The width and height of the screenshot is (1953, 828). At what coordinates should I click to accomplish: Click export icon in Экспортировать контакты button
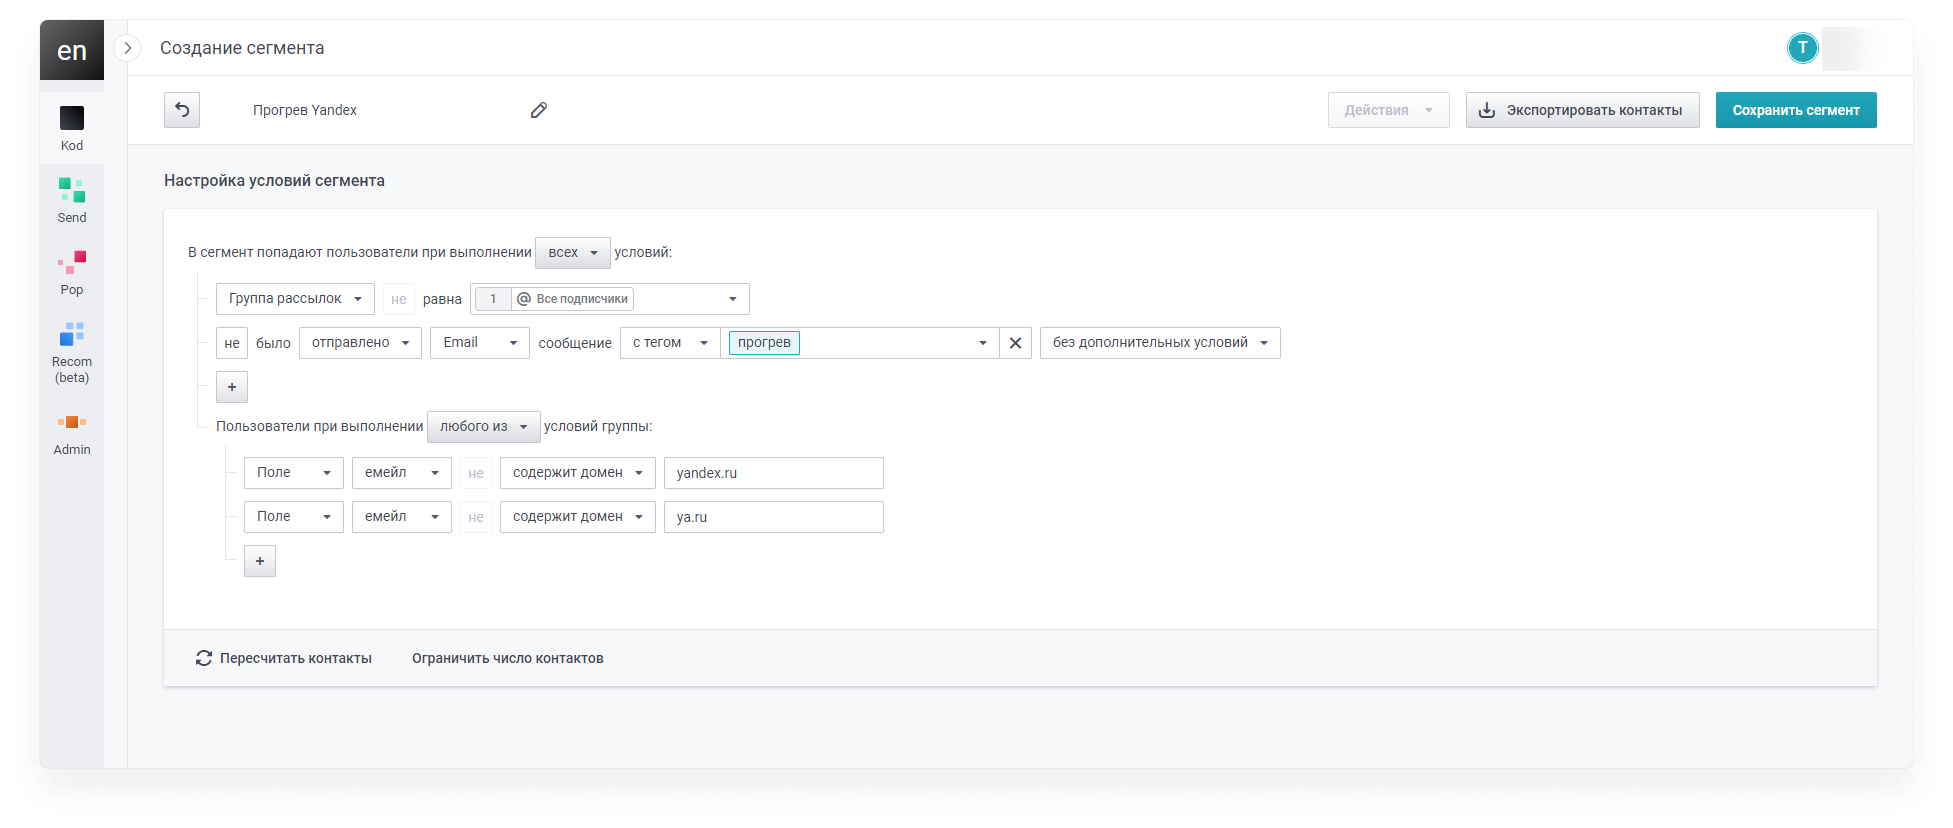coord(1487,110)
